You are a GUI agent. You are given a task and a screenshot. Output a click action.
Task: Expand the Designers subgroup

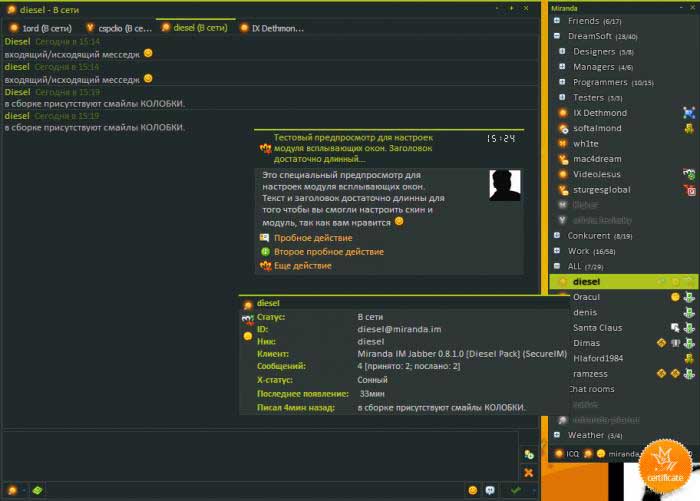coord(562,51)
